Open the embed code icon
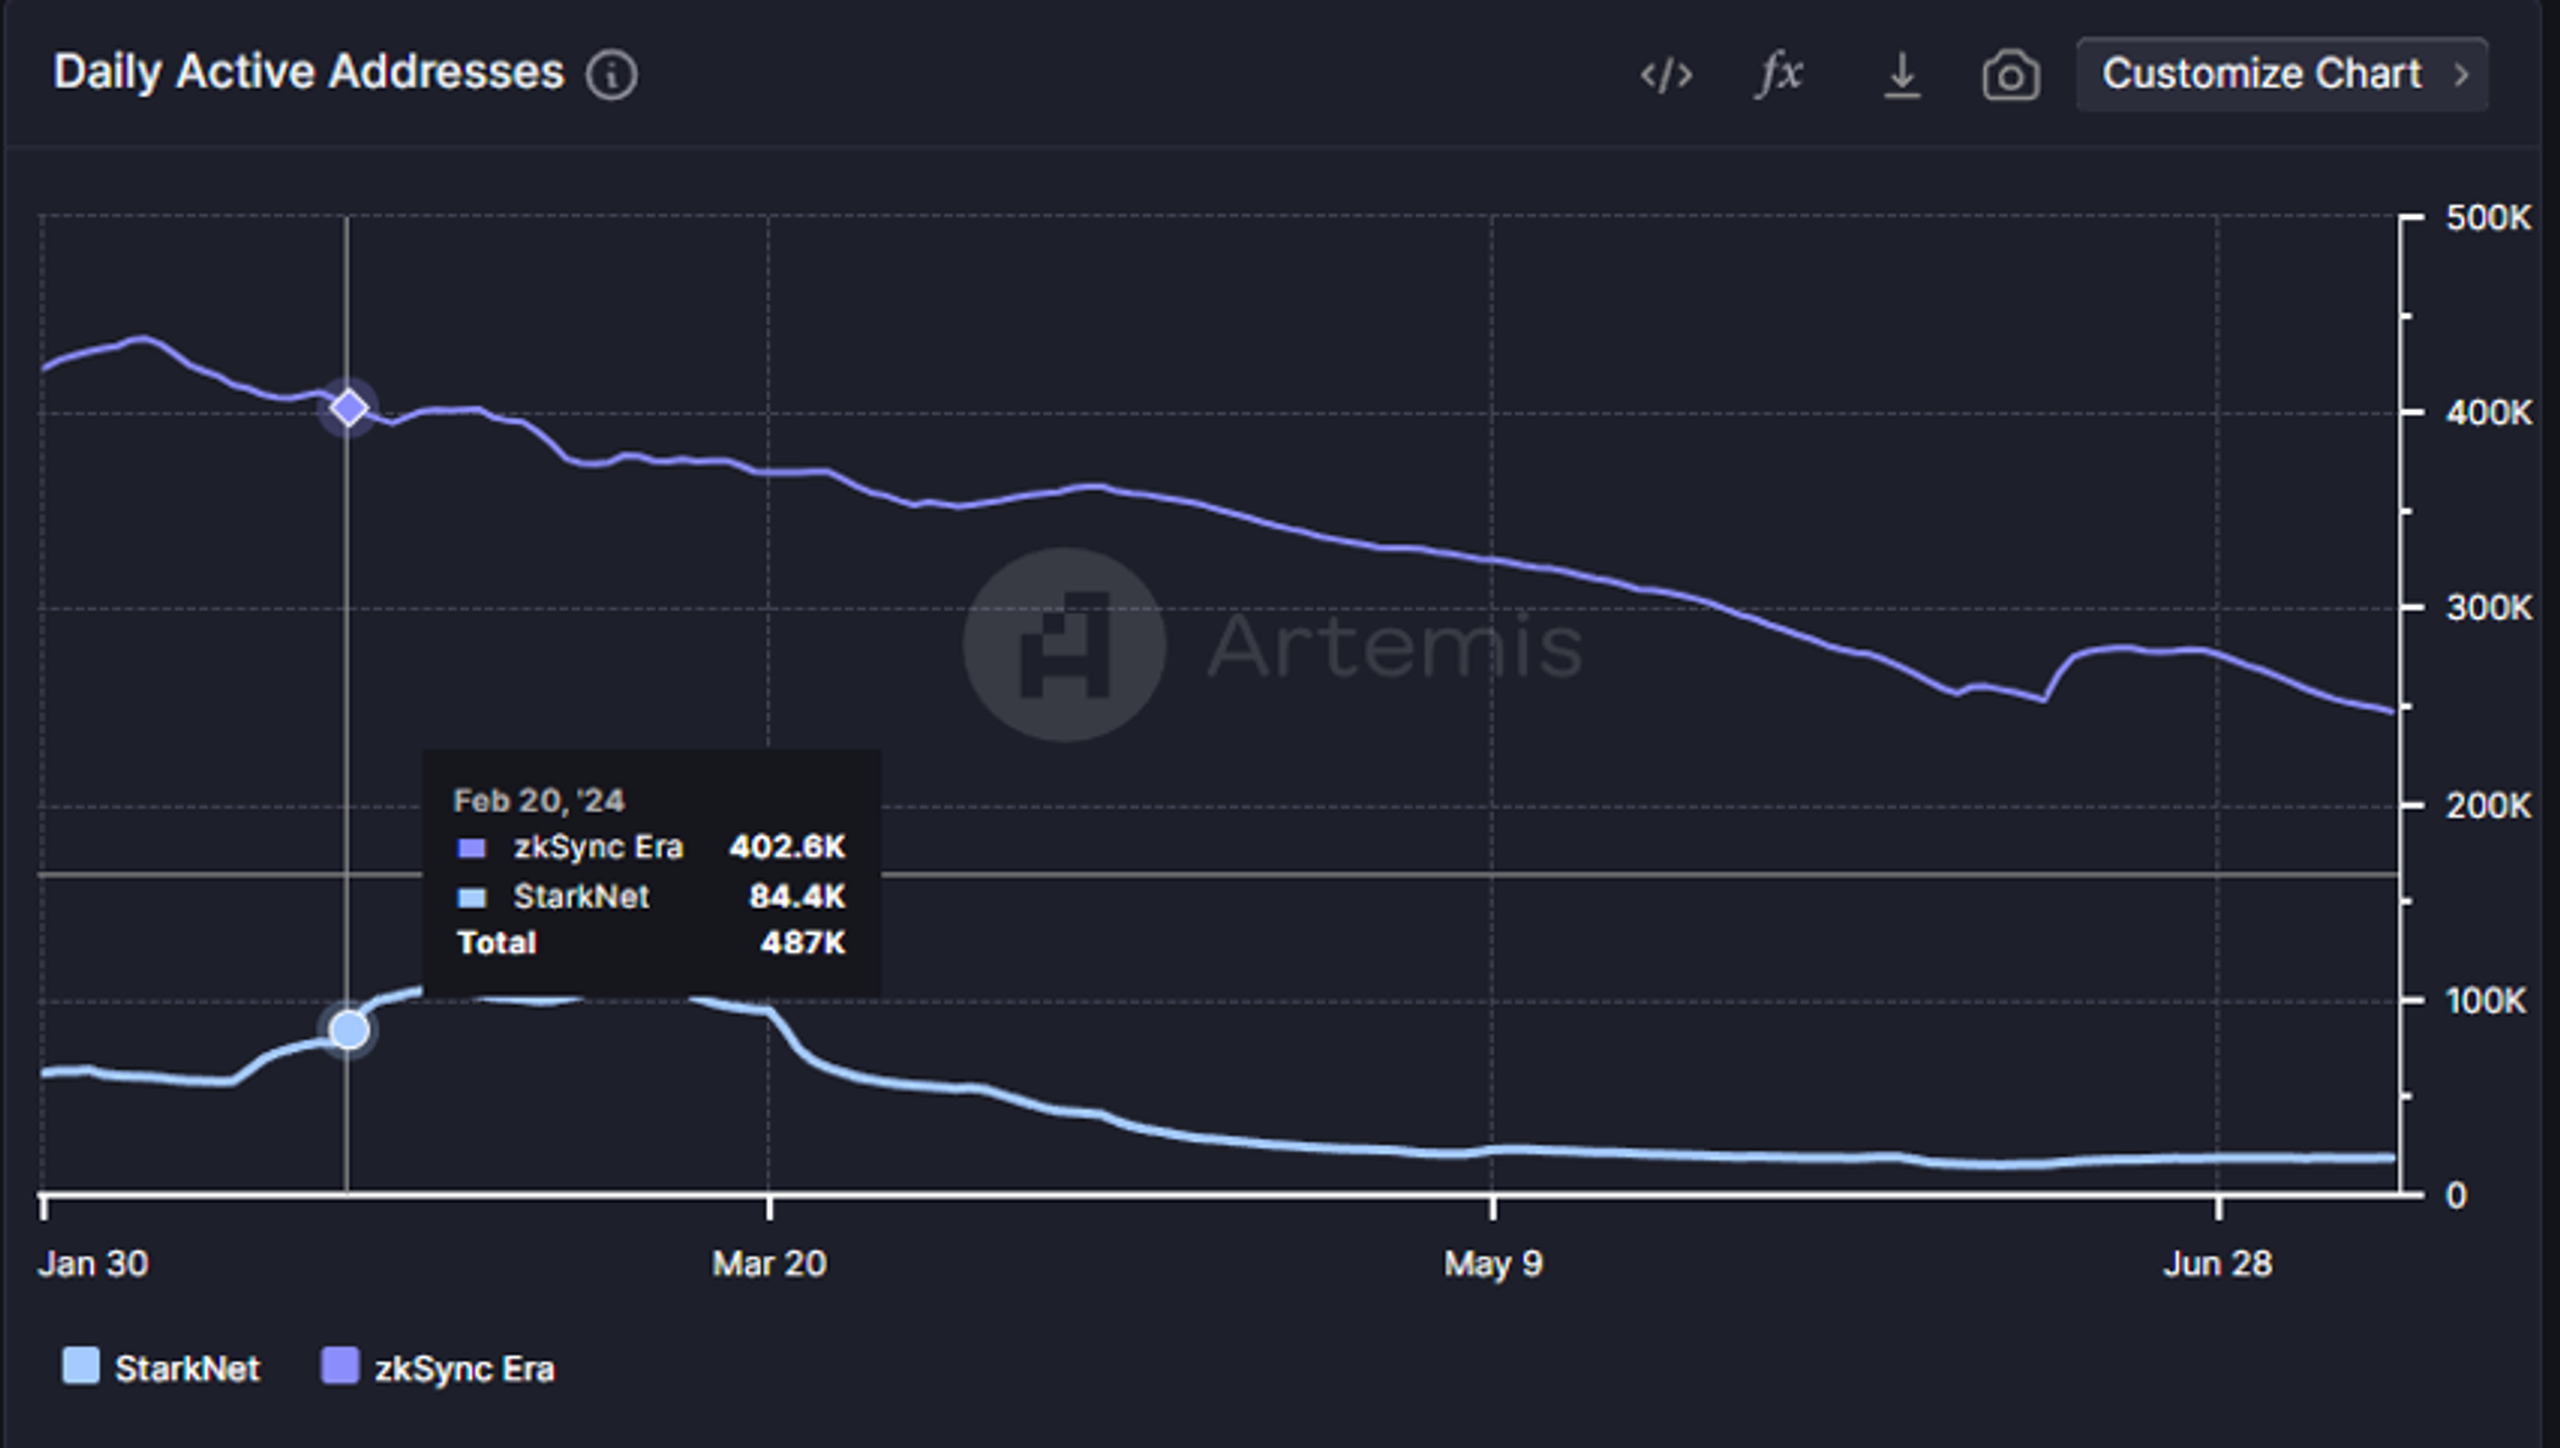 click(x=1666, y=76)
